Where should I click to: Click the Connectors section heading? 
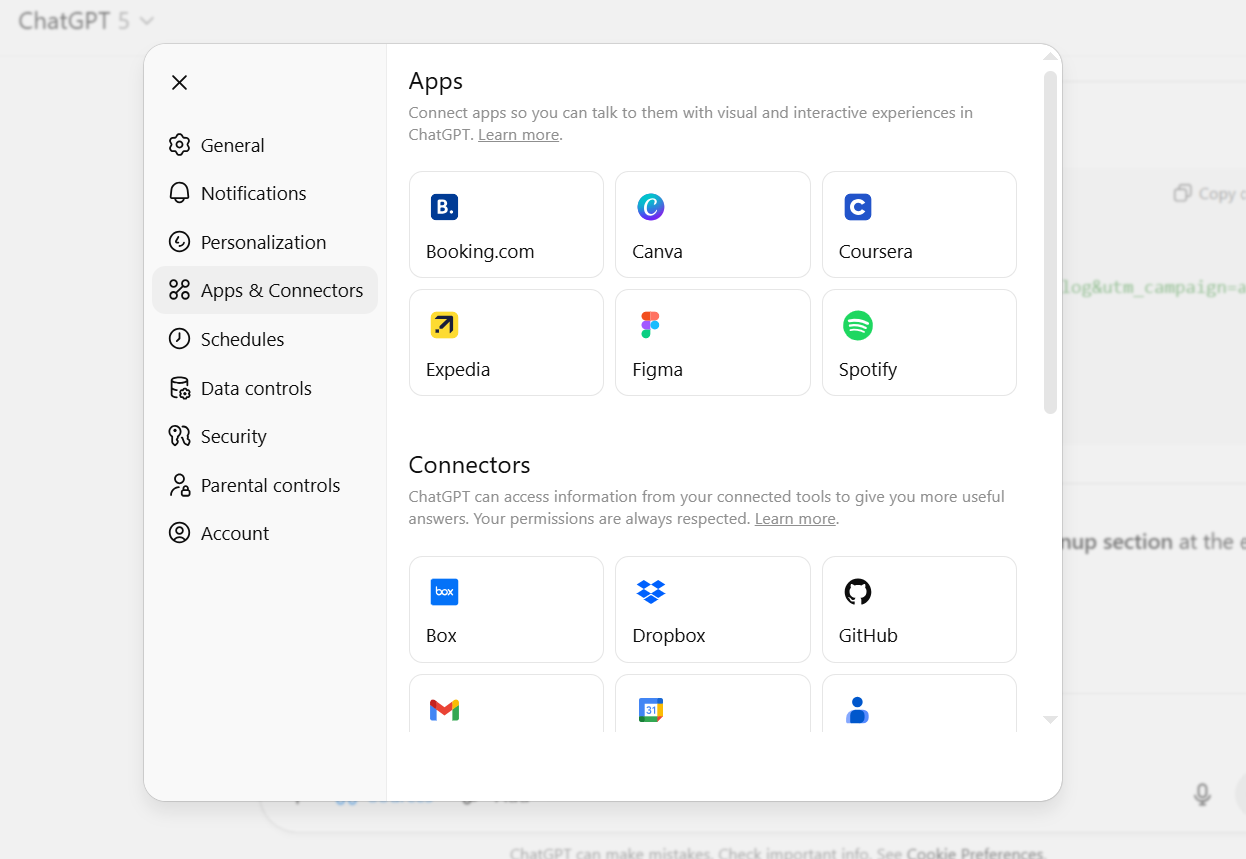click(469, 465)
